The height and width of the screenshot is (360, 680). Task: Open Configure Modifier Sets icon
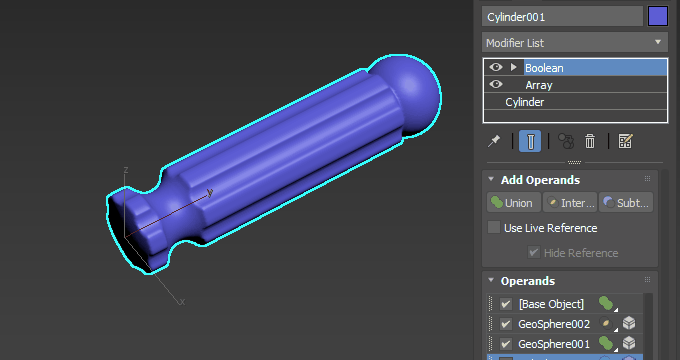[x=625, y=141]
